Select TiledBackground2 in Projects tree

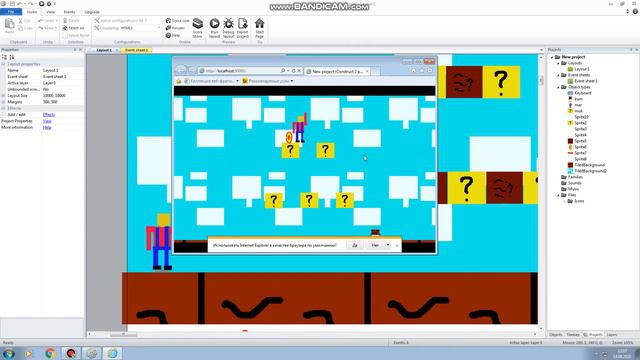click(587, 171)
